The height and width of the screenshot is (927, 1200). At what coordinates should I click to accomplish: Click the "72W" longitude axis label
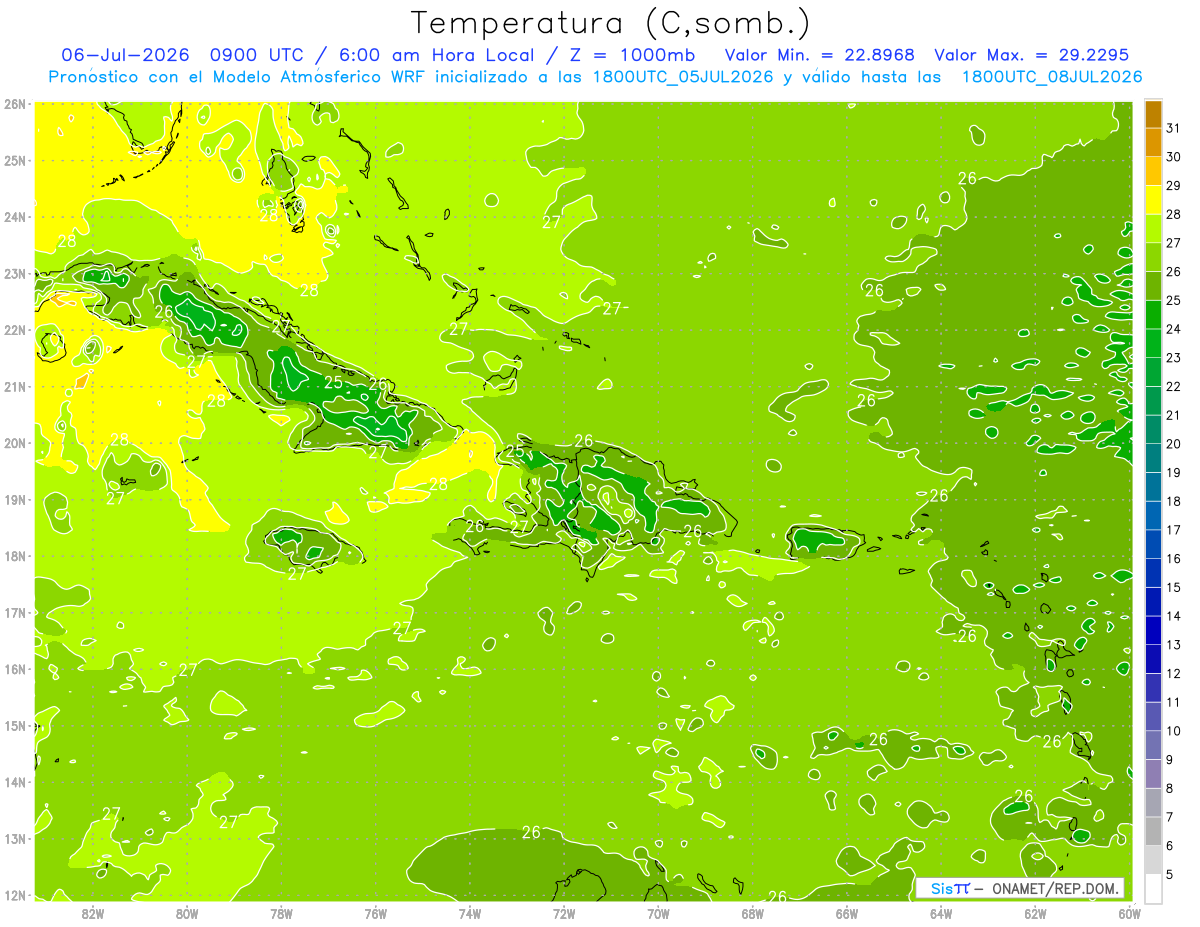click(x=564, y=913)
